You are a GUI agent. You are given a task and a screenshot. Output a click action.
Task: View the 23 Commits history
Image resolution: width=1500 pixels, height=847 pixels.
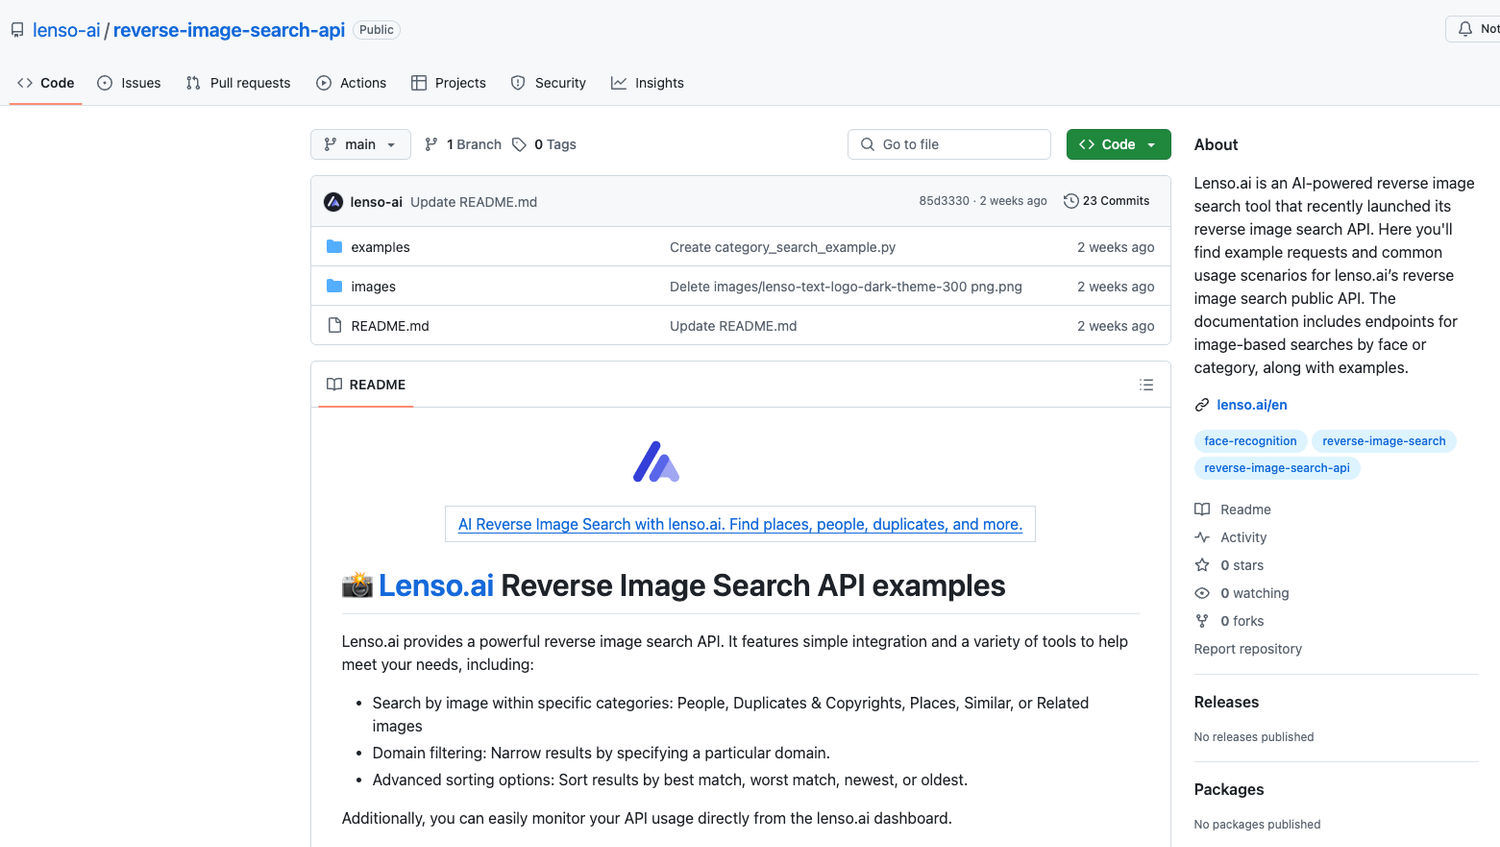1106,201
